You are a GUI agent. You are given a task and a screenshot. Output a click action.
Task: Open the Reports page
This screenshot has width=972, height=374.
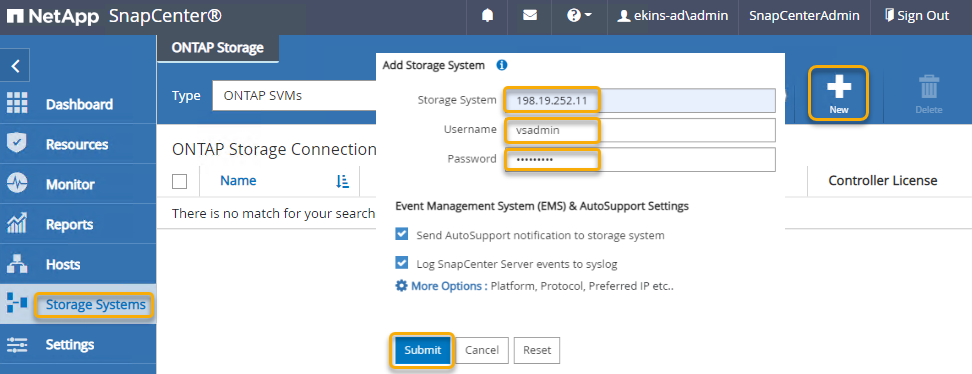[69, 225]
